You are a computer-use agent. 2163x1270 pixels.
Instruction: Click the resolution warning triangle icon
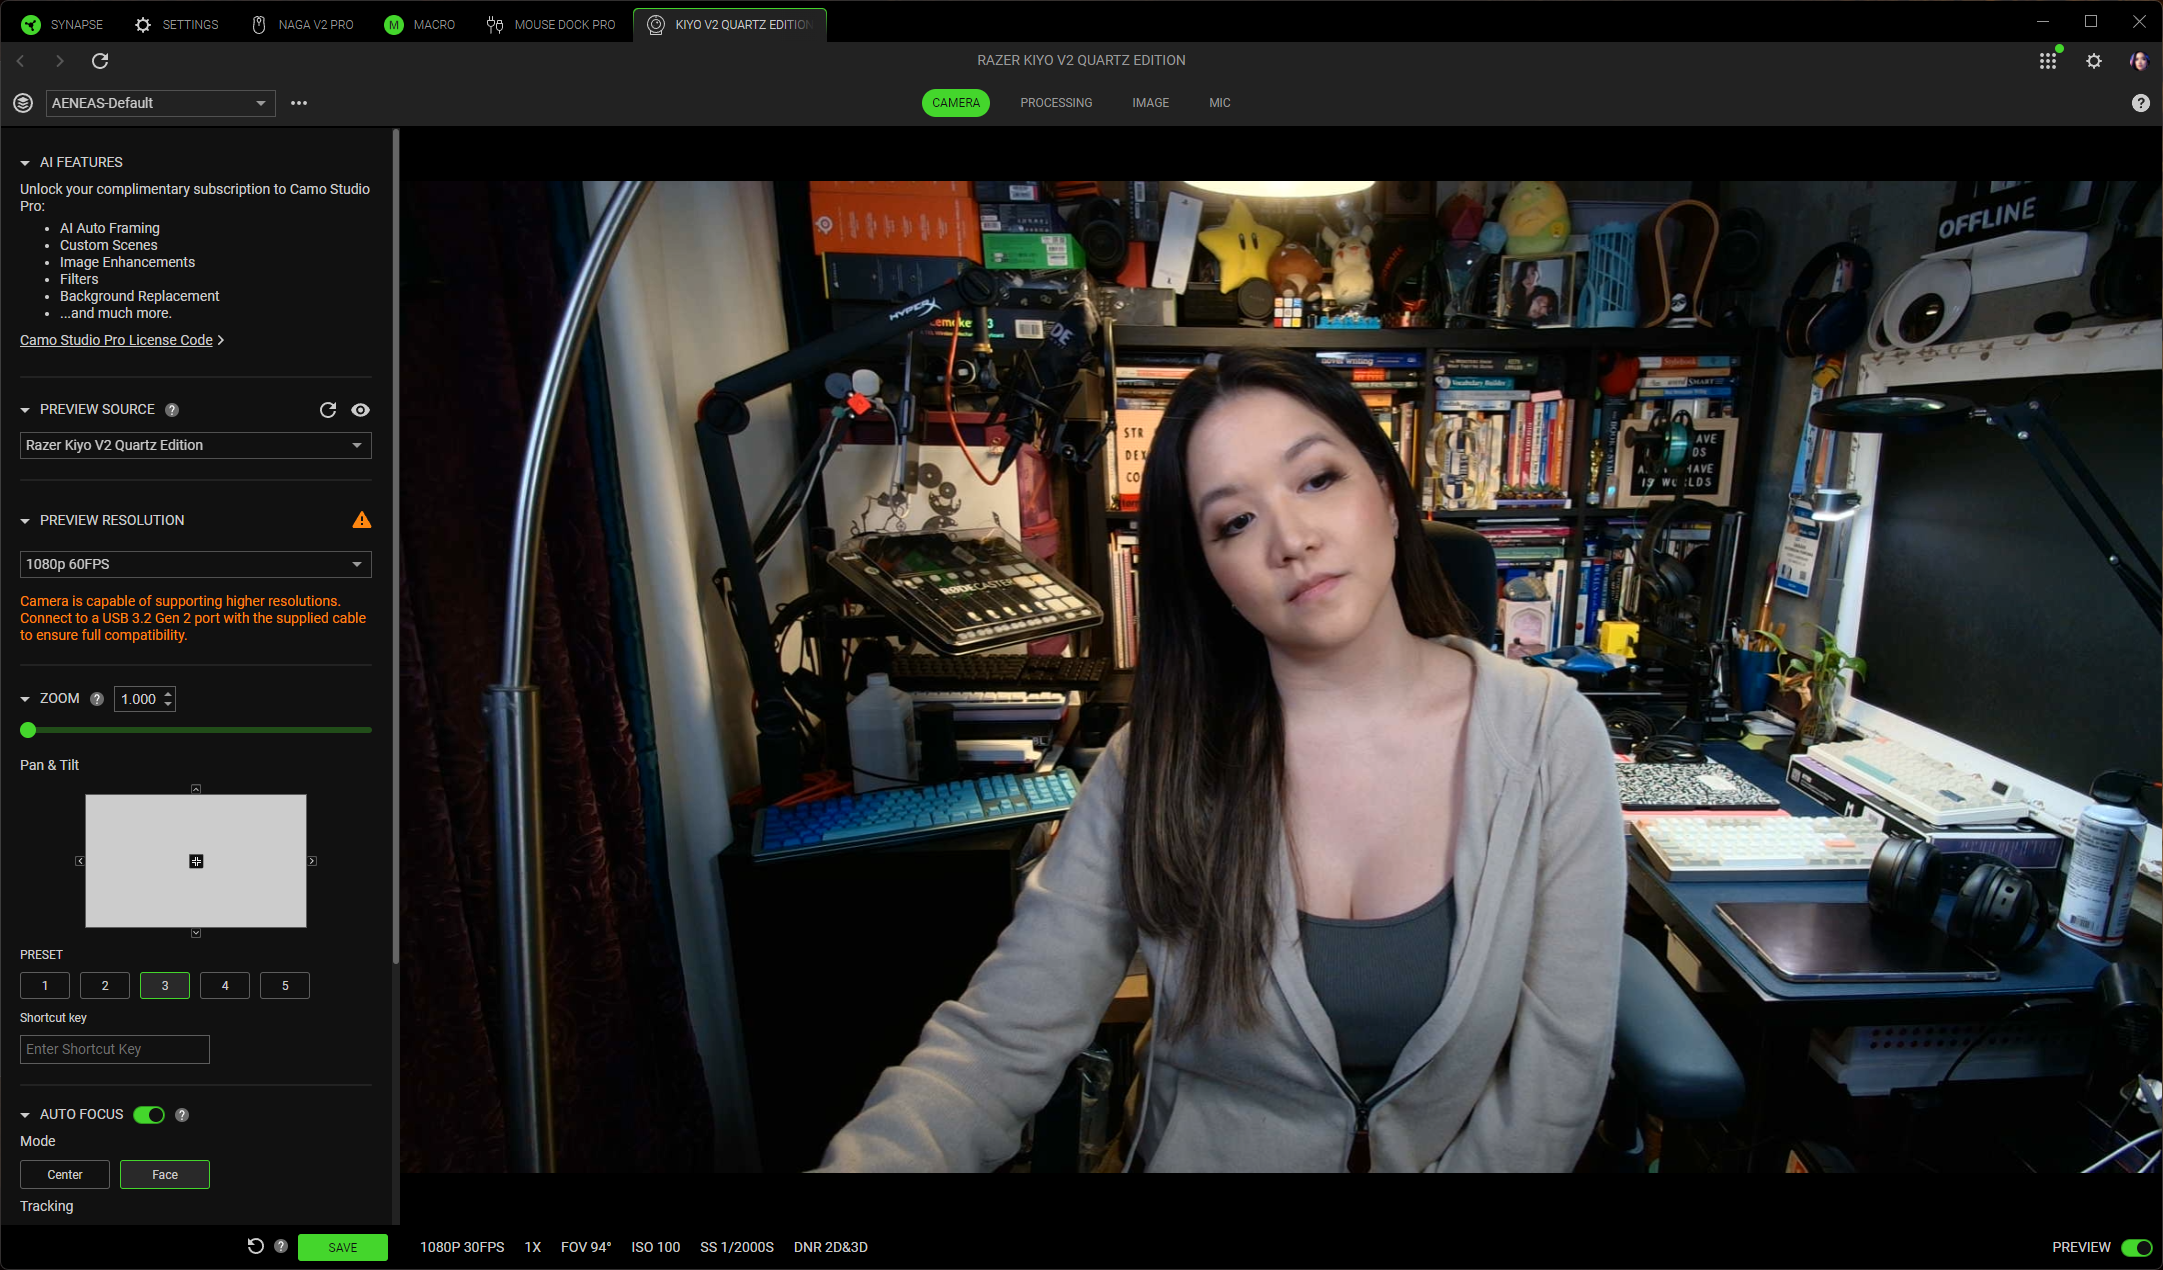pos(362,520)
